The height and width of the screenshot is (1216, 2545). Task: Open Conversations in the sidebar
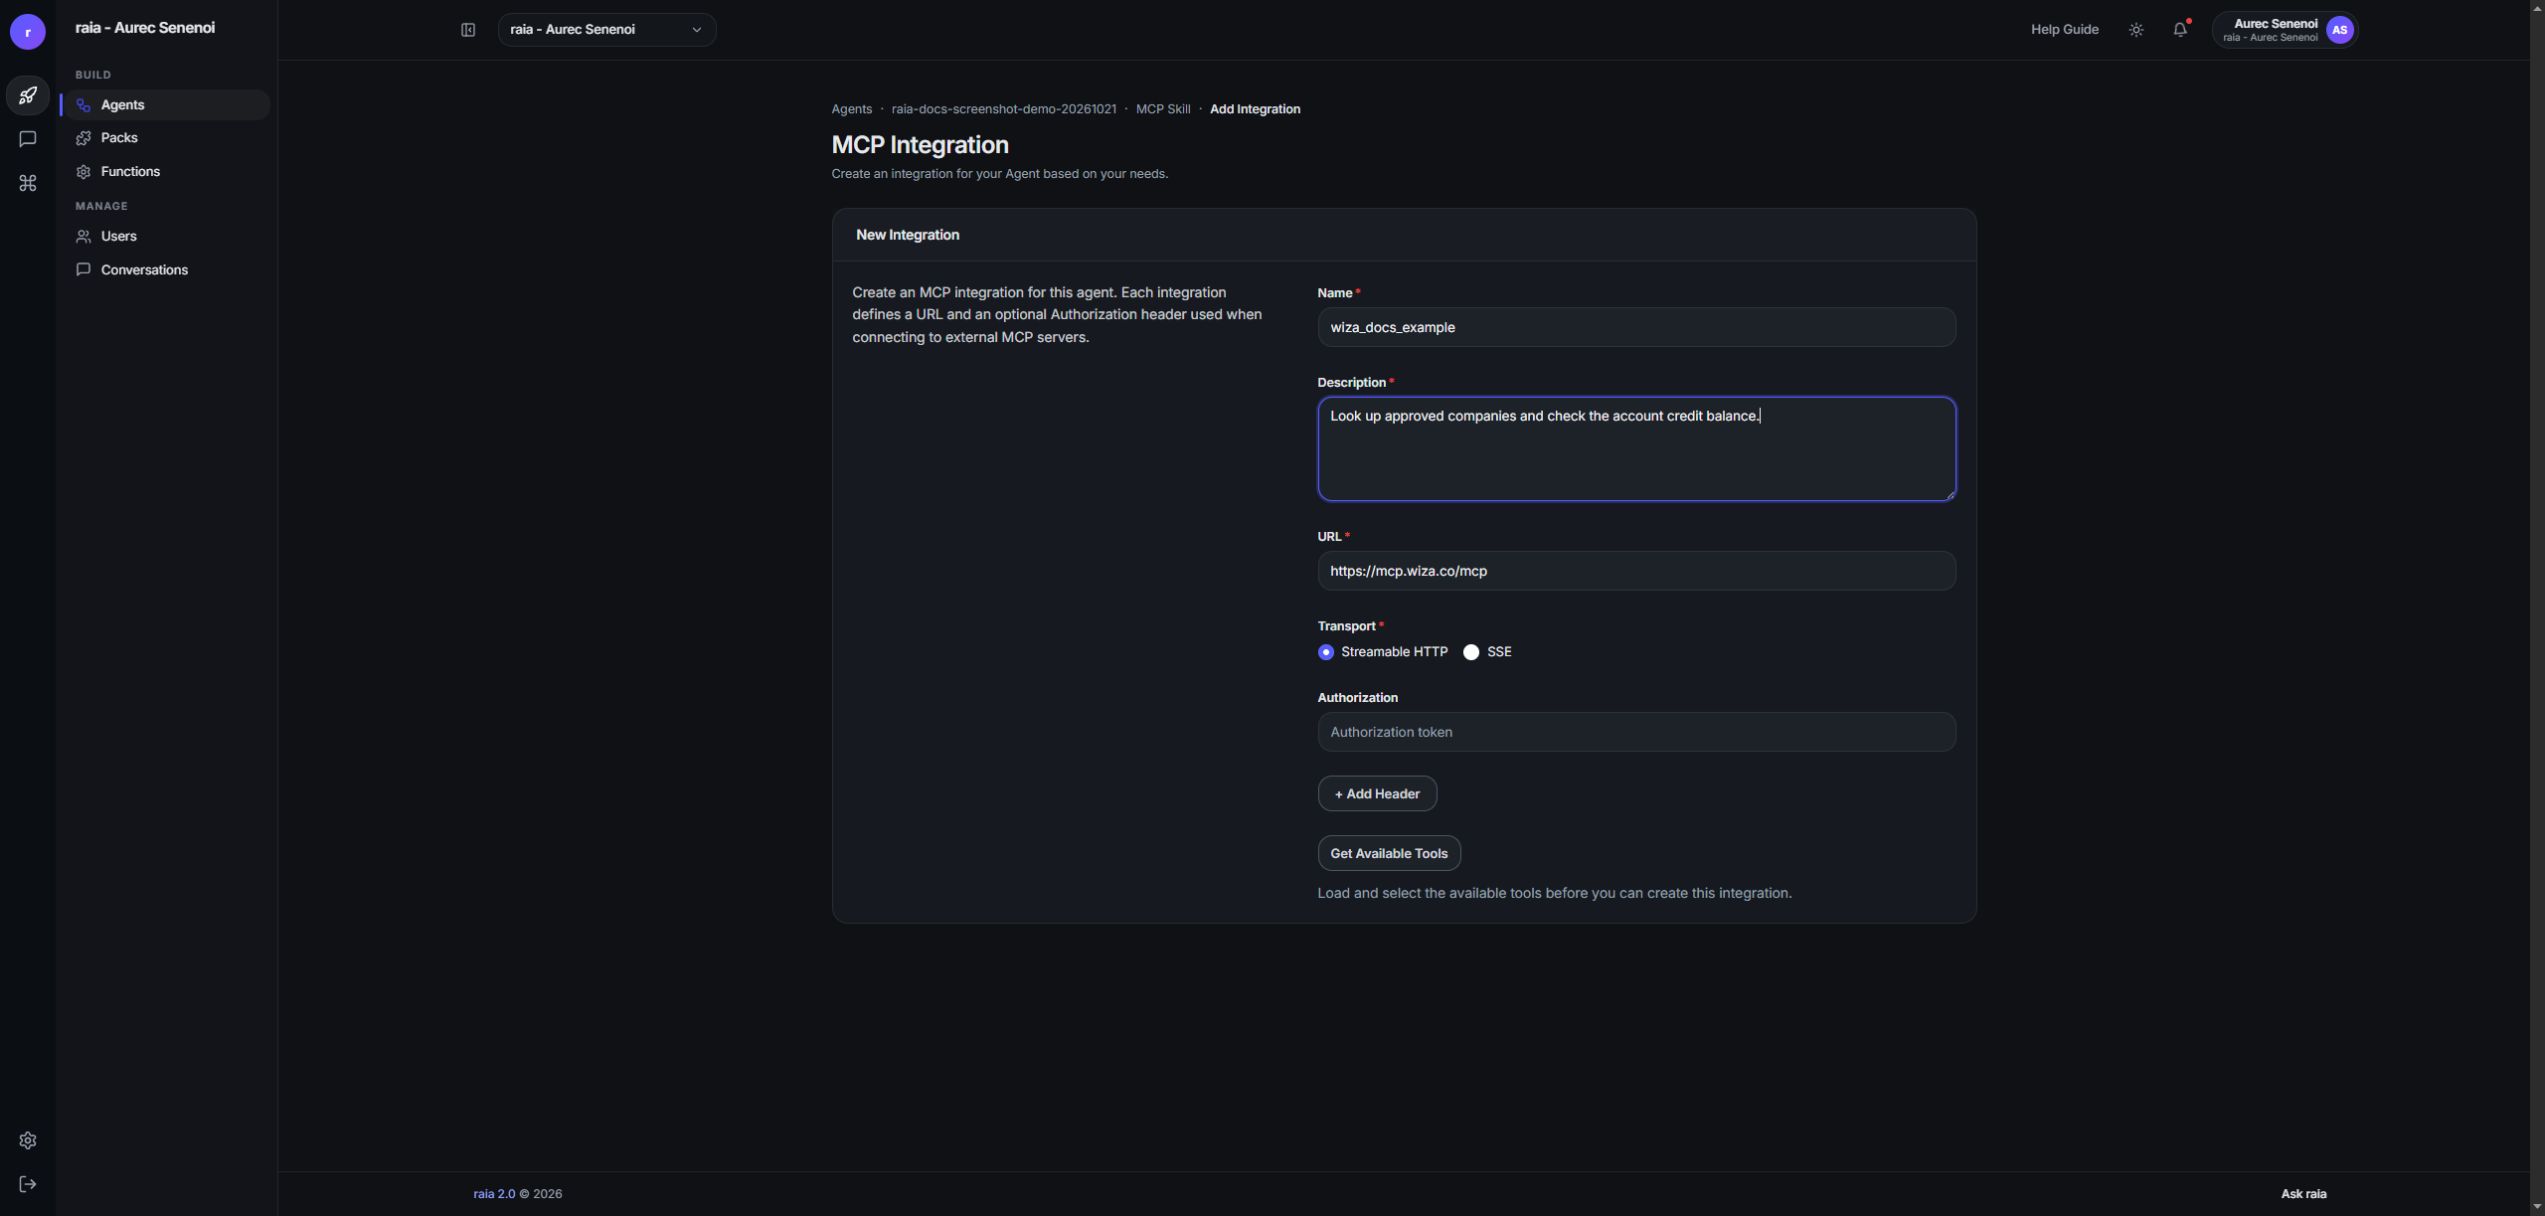[x=165, y=270]
